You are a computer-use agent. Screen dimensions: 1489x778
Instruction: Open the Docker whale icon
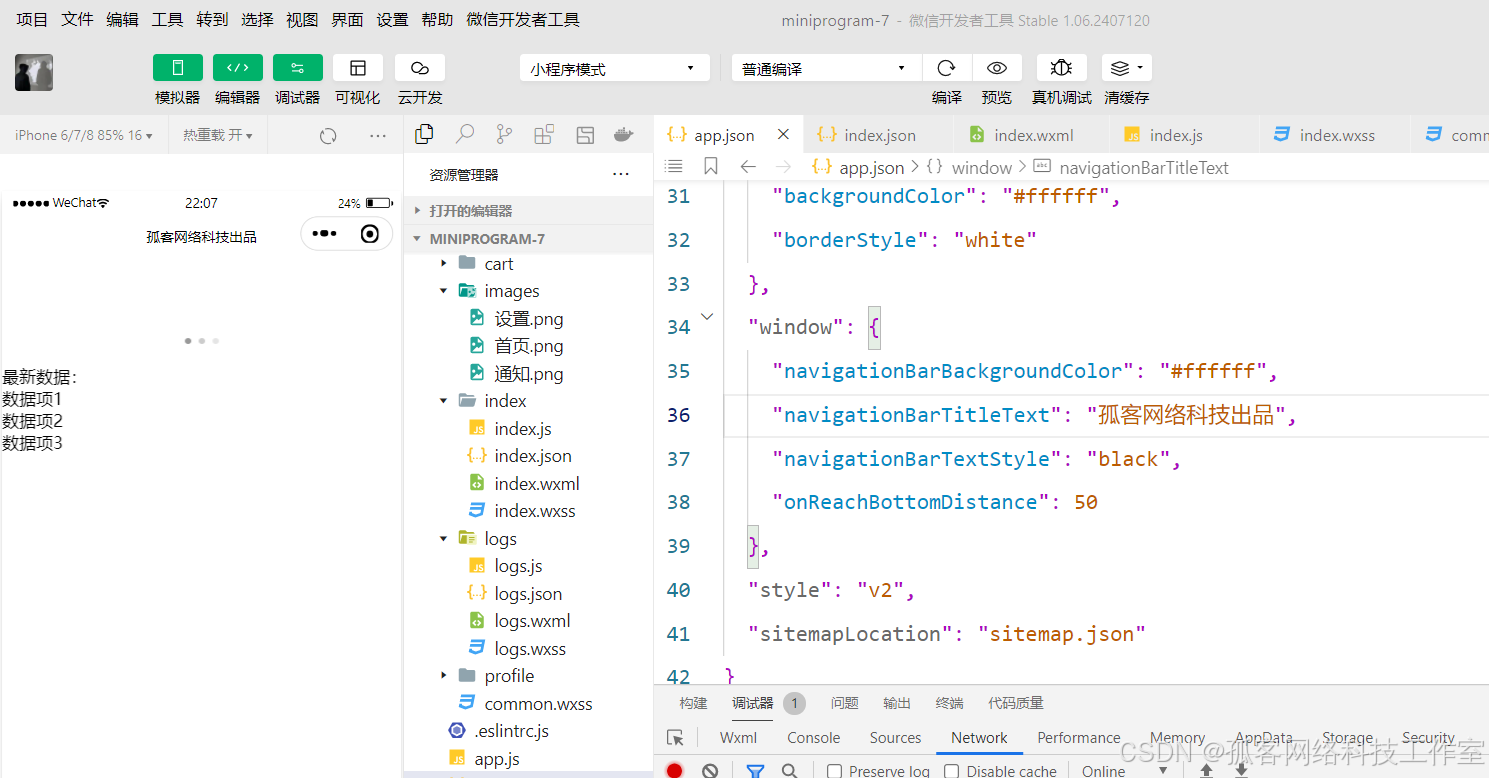pos(623,135)
